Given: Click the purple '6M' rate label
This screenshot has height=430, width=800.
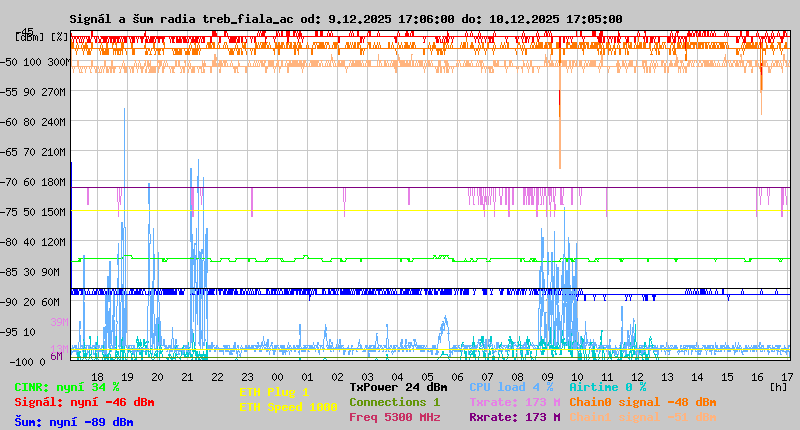Looking at the screenshot, I should tap(57, 356).
